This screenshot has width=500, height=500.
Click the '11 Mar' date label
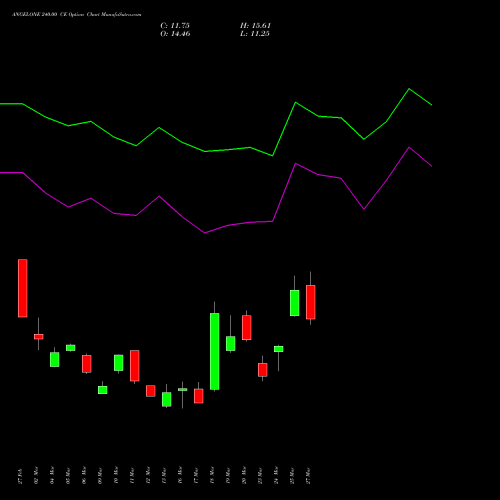[x=132, y=475]
